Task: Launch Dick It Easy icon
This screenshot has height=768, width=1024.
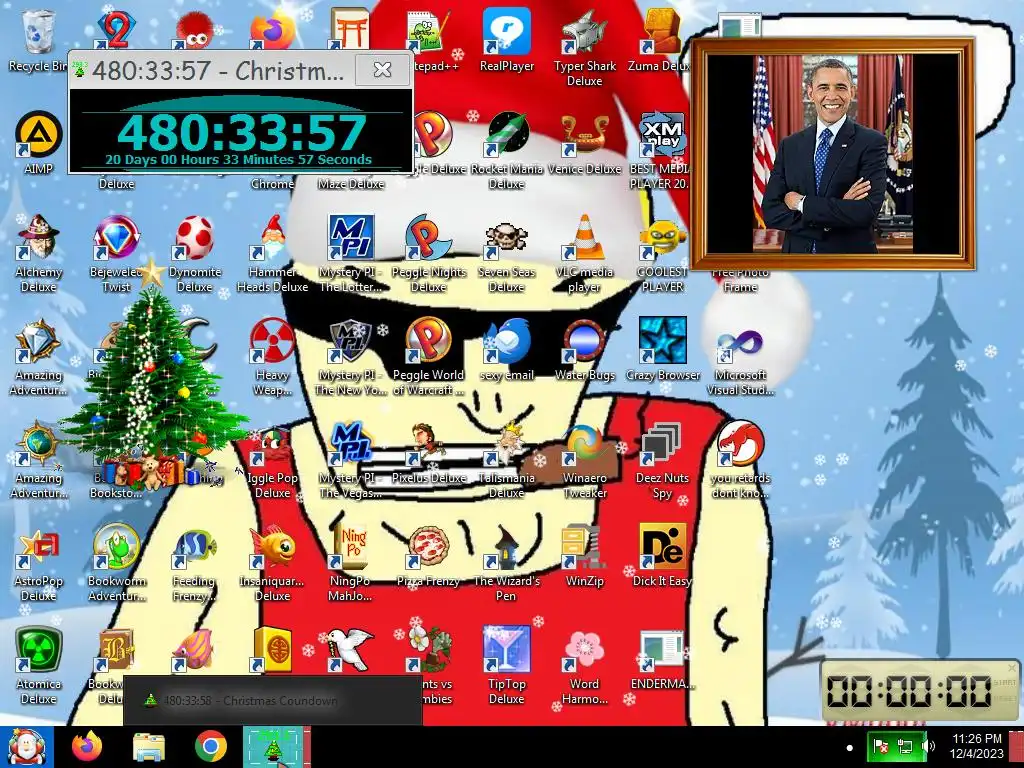Action: (x=662, y=557)
